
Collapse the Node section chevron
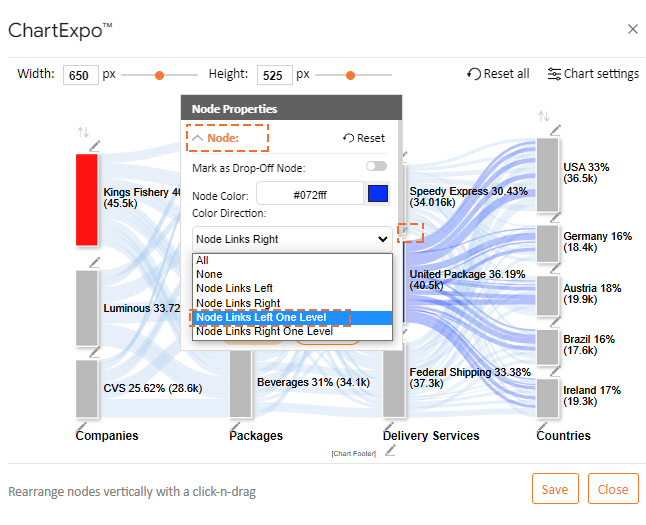pyautogui.click(x=198, y=138)
